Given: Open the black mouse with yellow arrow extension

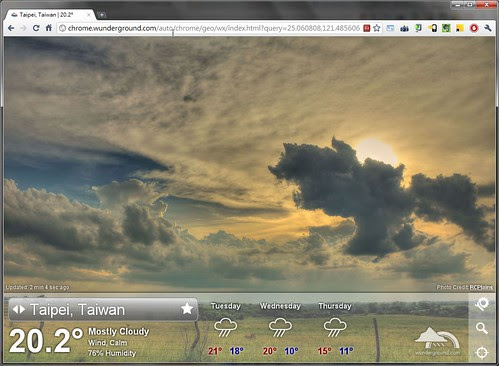Looking at the screenshot, I should 432,28.
